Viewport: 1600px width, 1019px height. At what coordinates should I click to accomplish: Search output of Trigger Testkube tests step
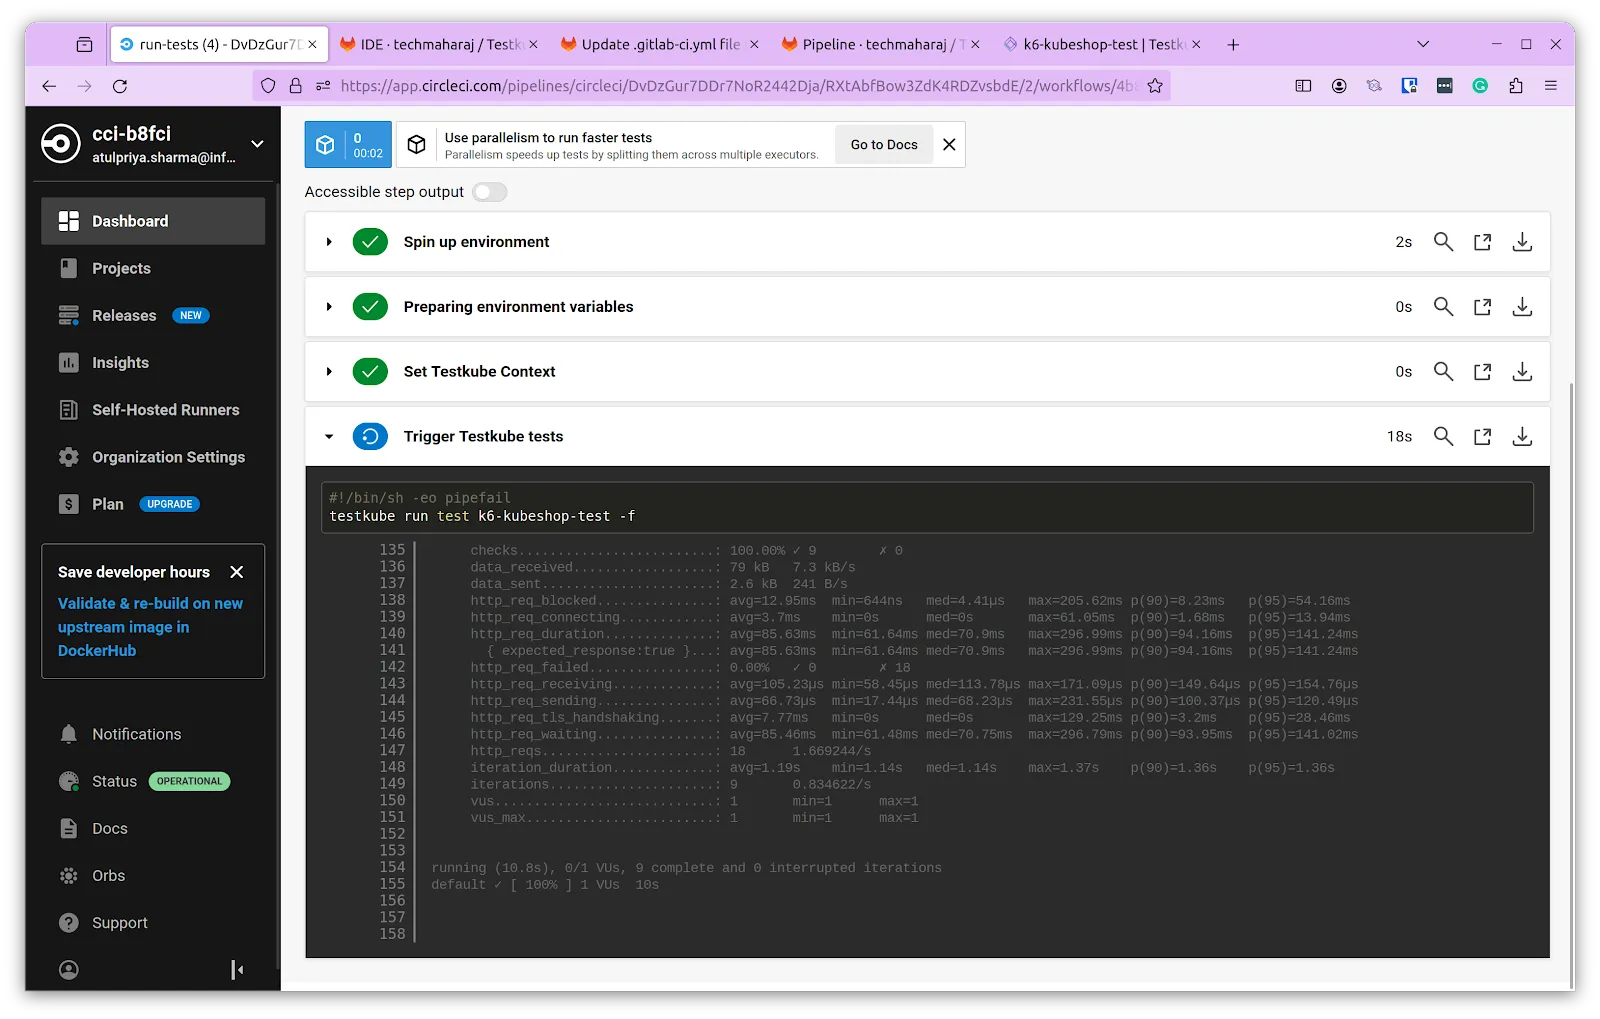coord(1443,437)
